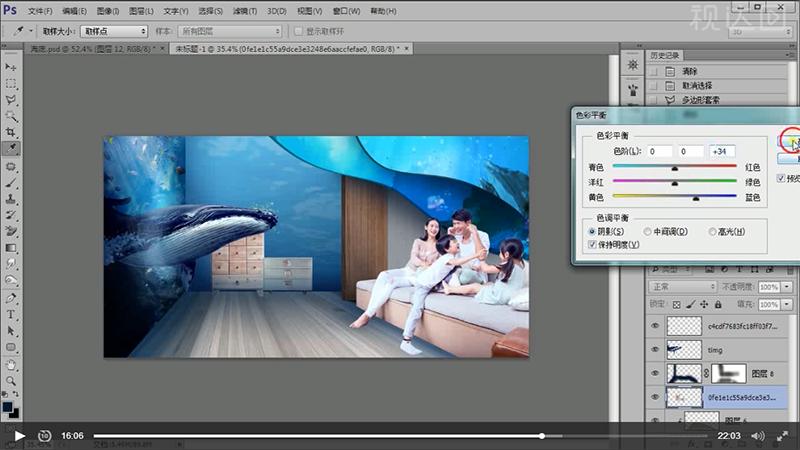This screenshot has width=800, height=450.
Task: Select the Path Selection tool
Action: click(11, 331)
